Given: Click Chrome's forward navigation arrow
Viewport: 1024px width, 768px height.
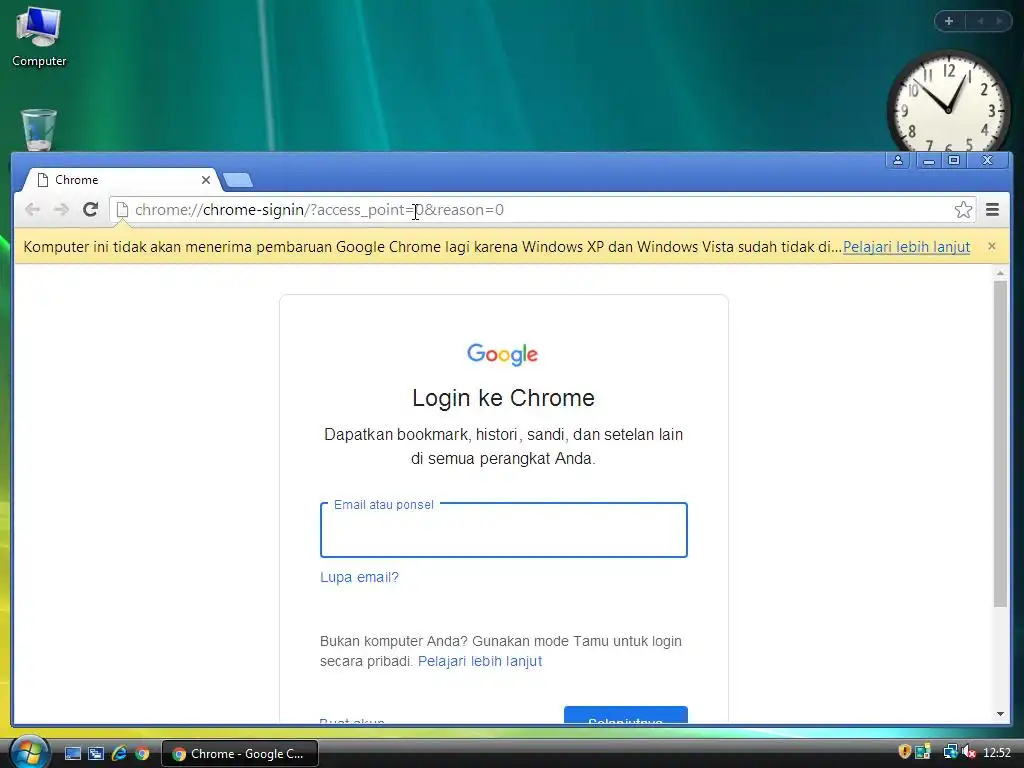Looking at the screenshot, I should pos(61,210).
